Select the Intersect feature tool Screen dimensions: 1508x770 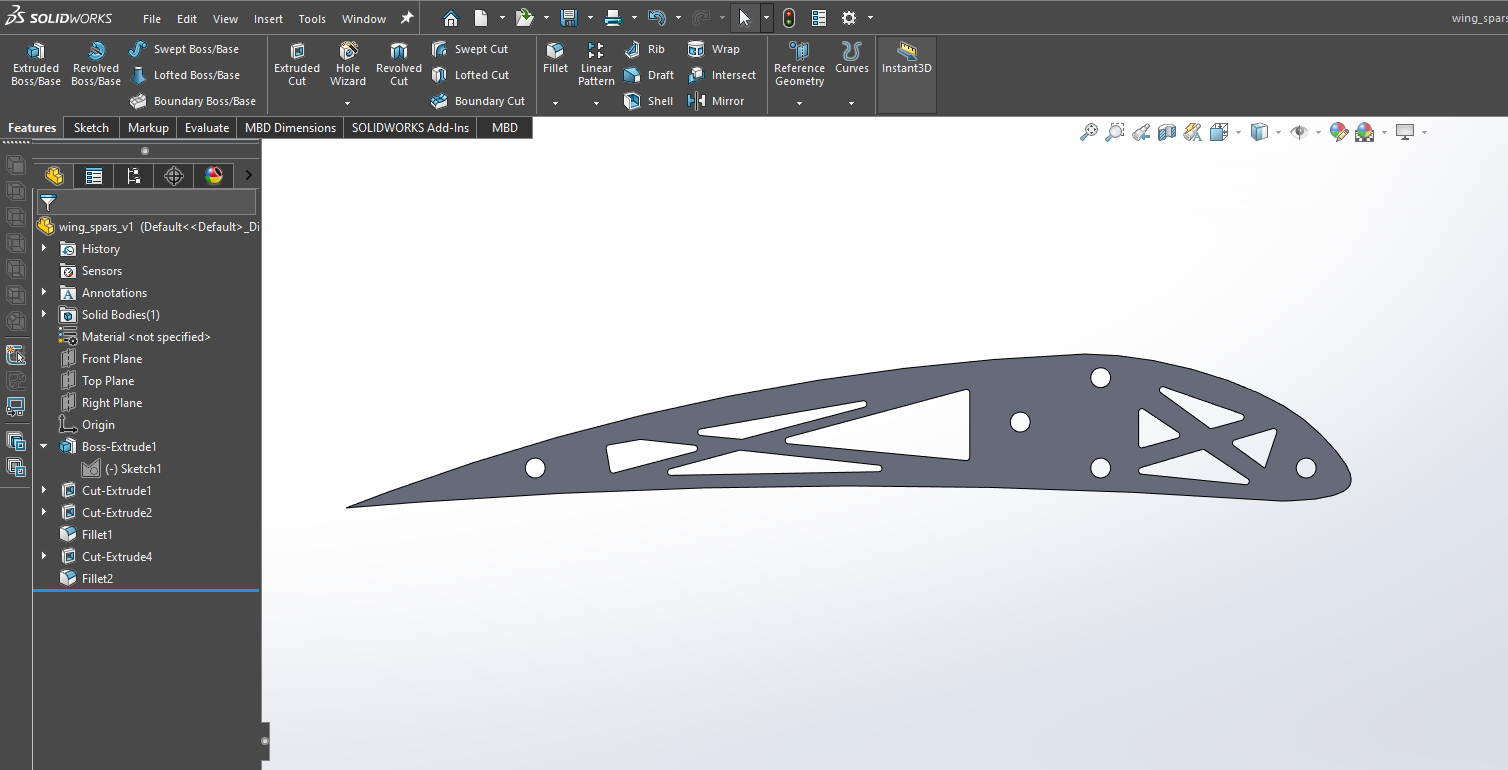click(x=722, y=75)
